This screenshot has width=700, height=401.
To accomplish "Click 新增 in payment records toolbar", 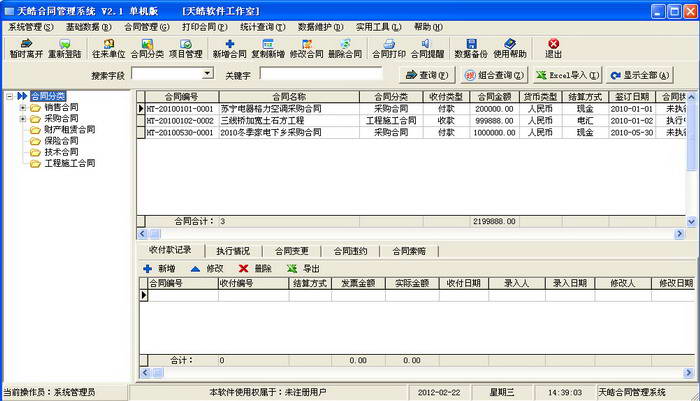I will click(x=159, y=268).
